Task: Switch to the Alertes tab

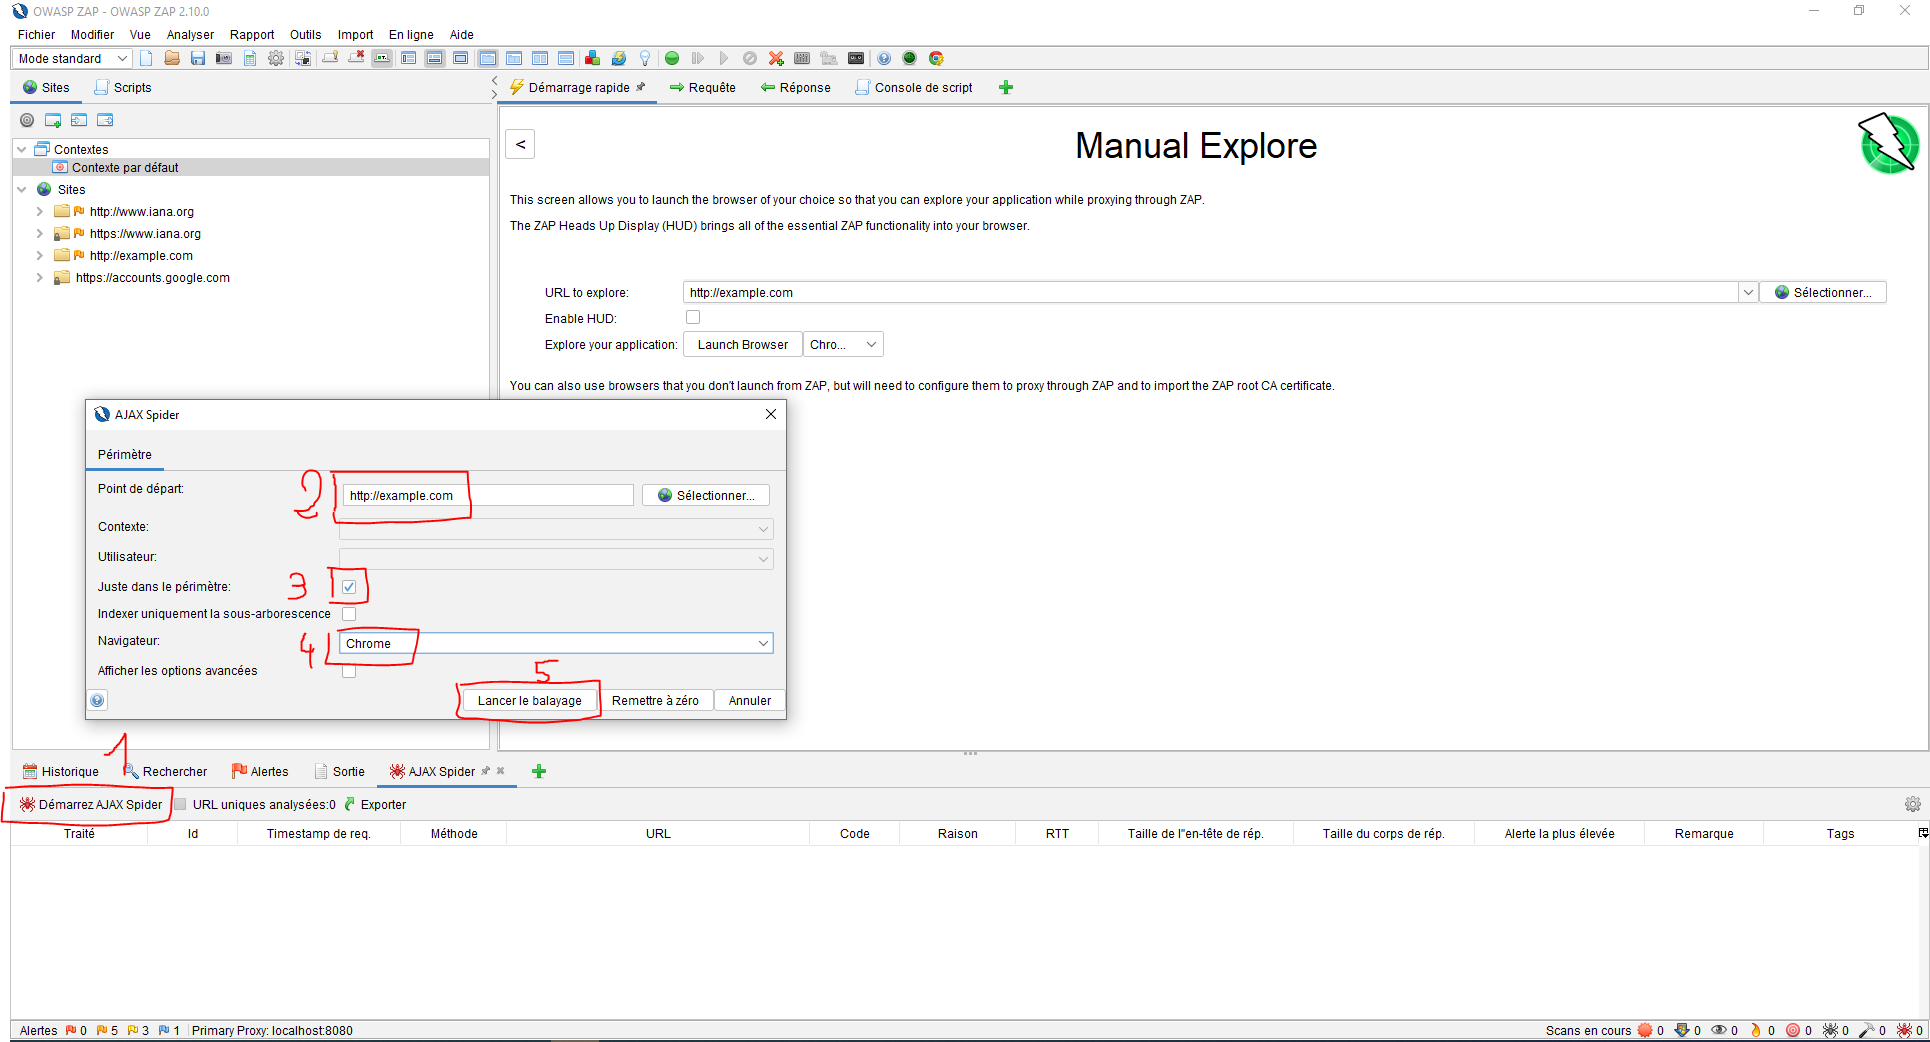Action: (260, 771)
